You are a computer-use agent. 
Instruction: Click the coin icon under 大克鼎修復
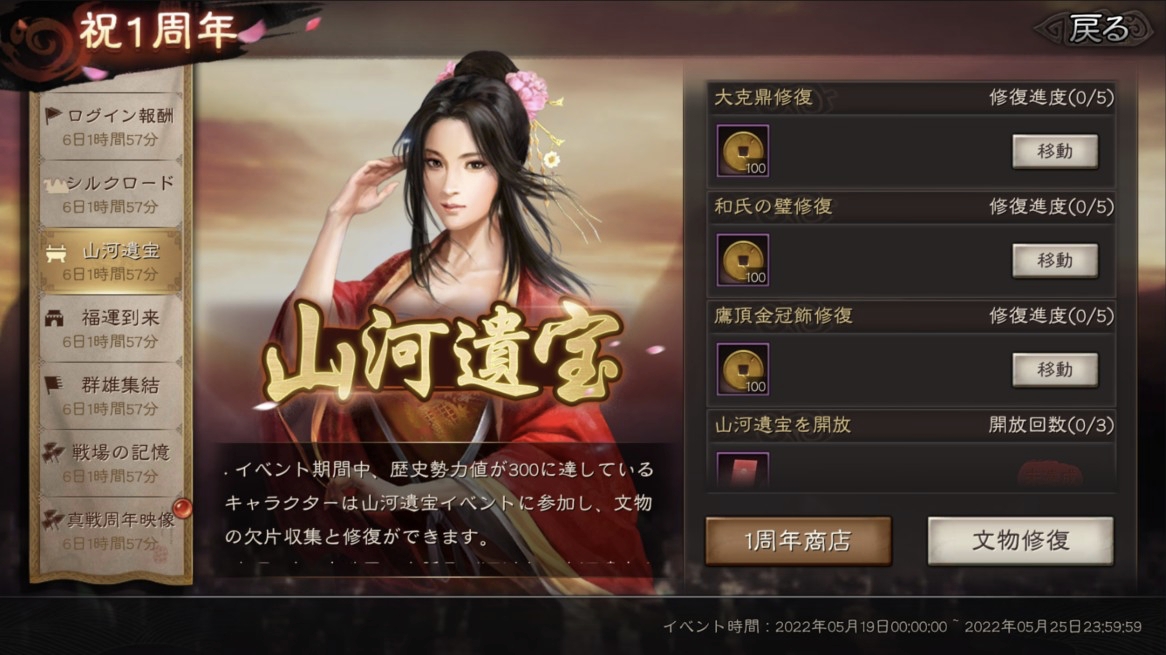point(742,151)
